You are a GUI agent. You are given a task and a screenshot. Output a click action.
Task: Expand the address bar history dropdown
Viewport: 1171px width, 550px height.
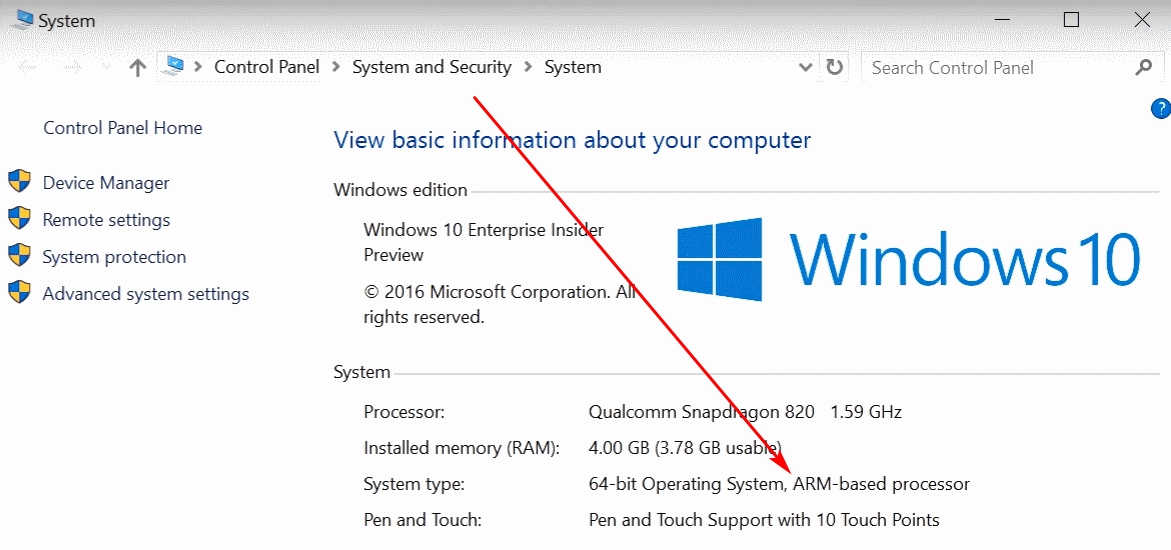tap(806, 68)
